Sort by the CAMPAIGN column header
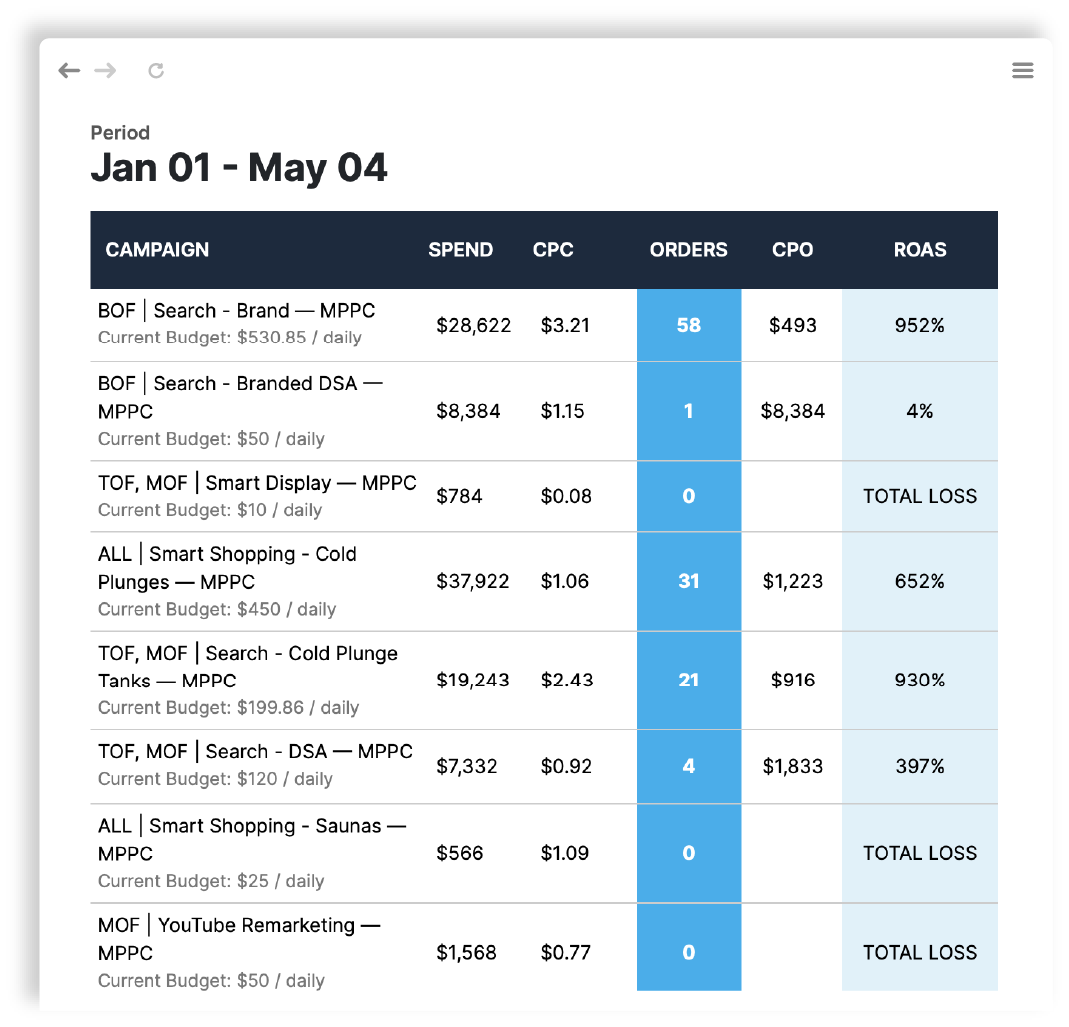The height and width of the screenshot is (1027, 1069). (157, 250)
